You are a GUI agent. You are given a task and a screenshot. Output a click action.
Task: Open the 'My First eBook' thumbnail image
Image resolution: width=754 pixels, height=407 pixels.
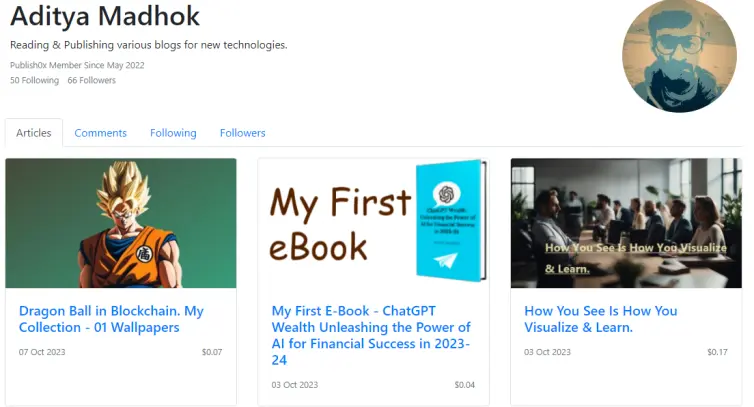click(x=374, y=223)
